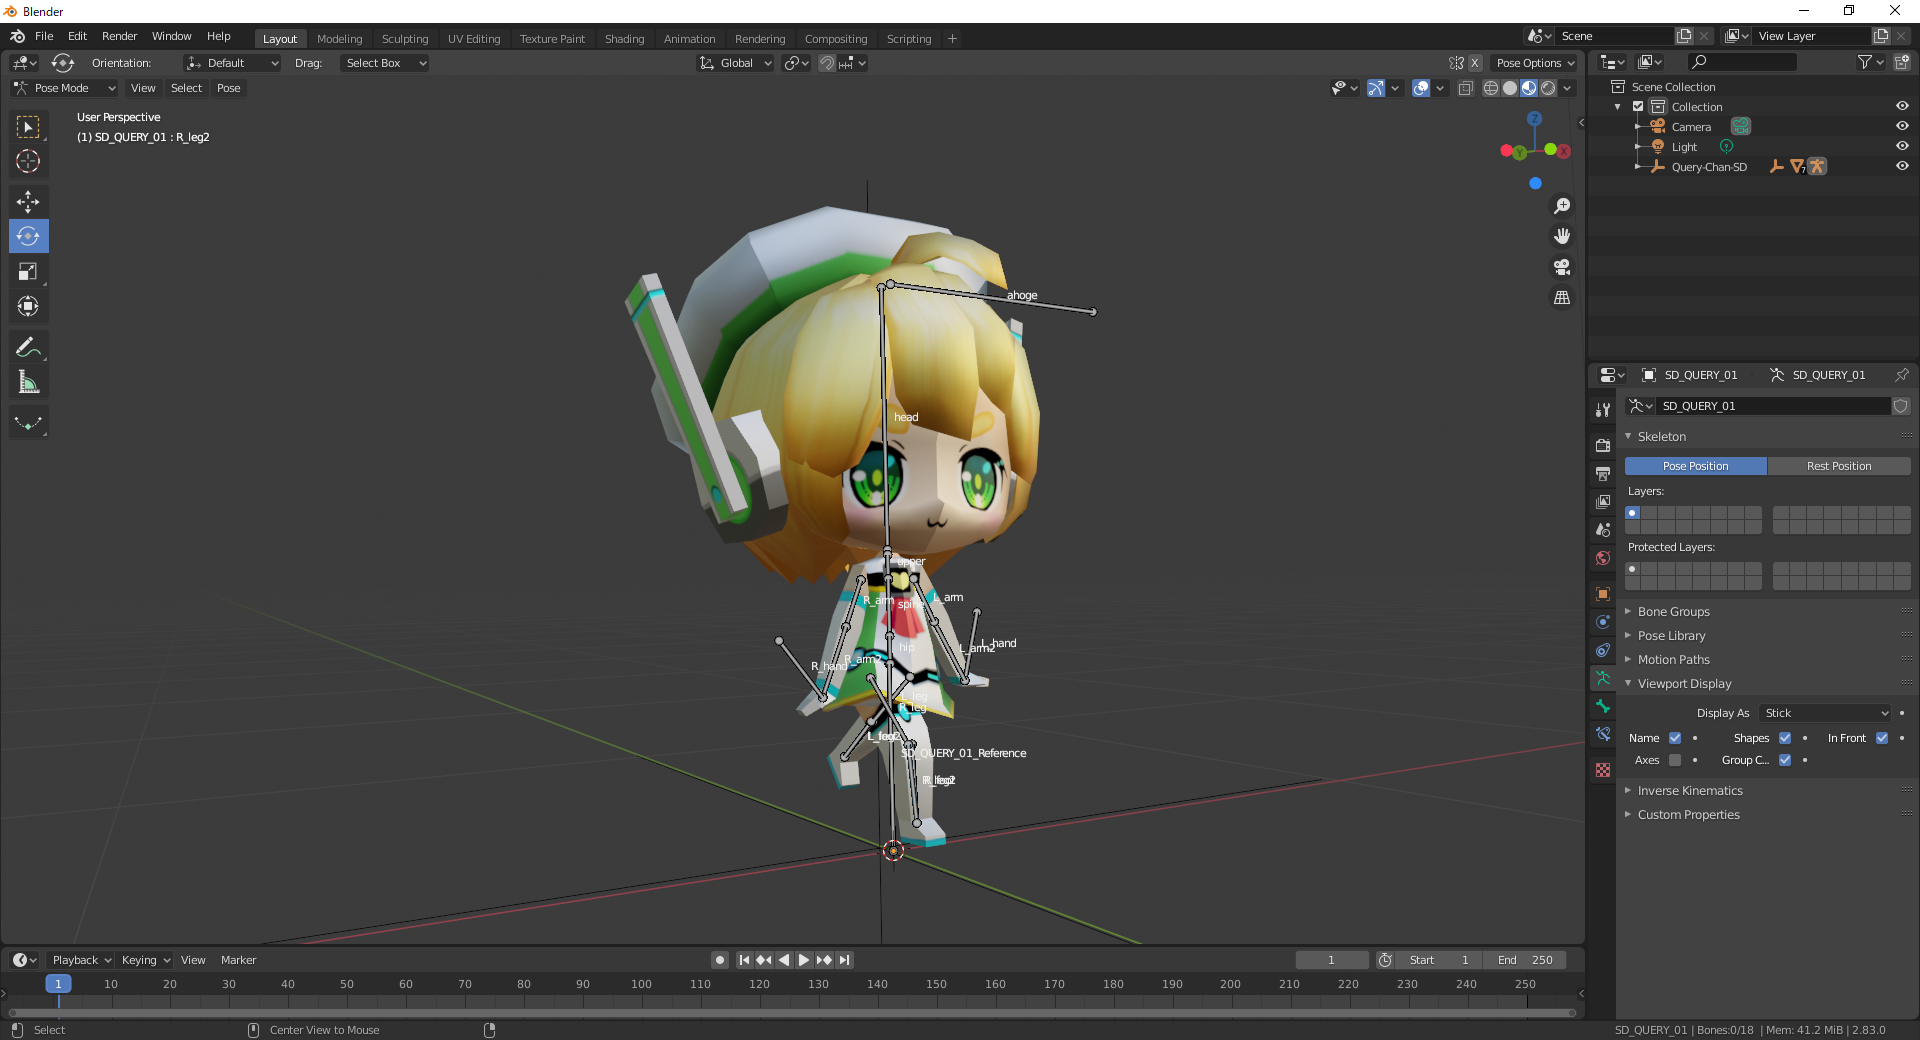Activate the Rotate tool
This screenshot has height=1040, width=1920.
pyautogui.click(x=28, y=237)
